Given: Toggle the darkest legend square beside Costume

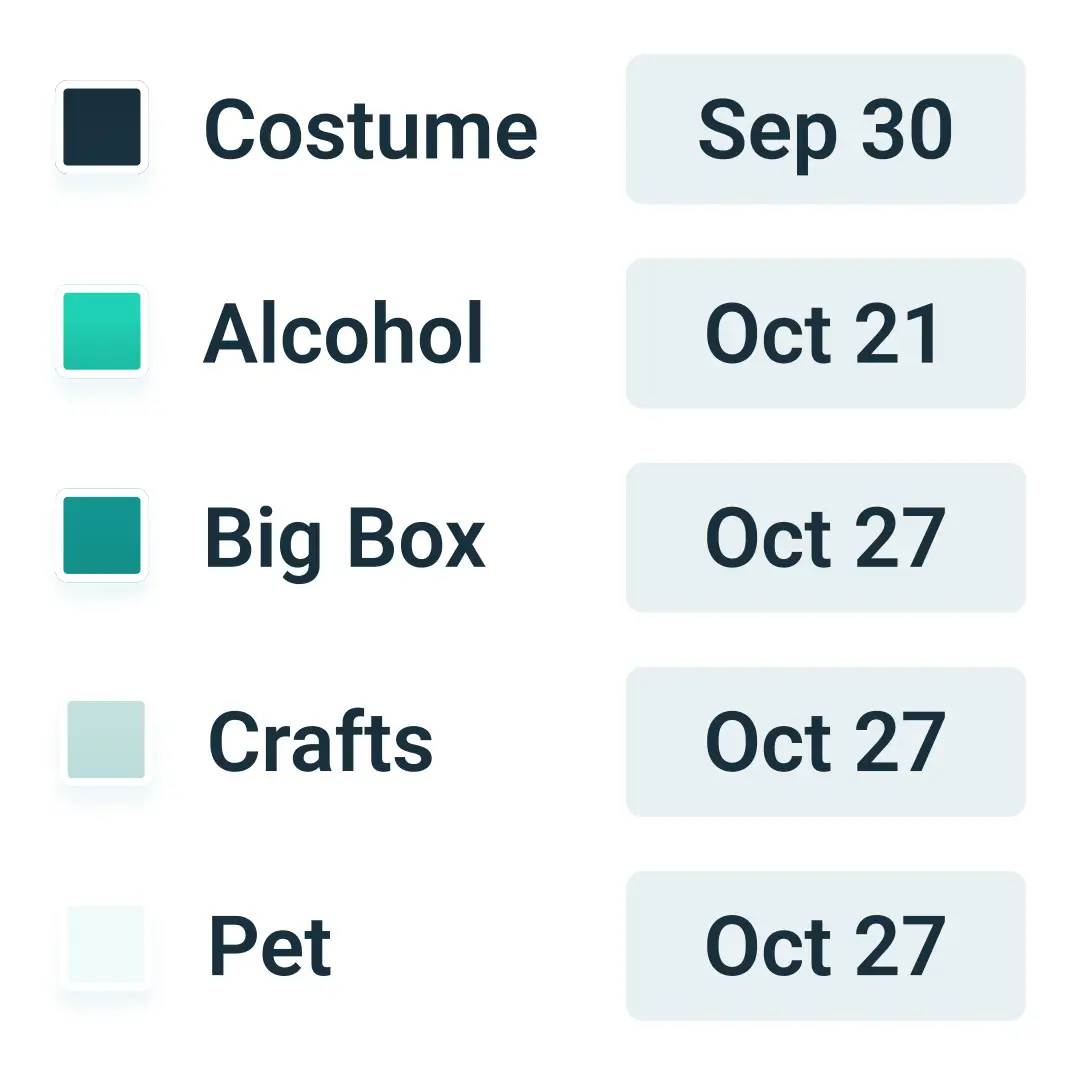Looking at the screenshot, I should [102, 127].
